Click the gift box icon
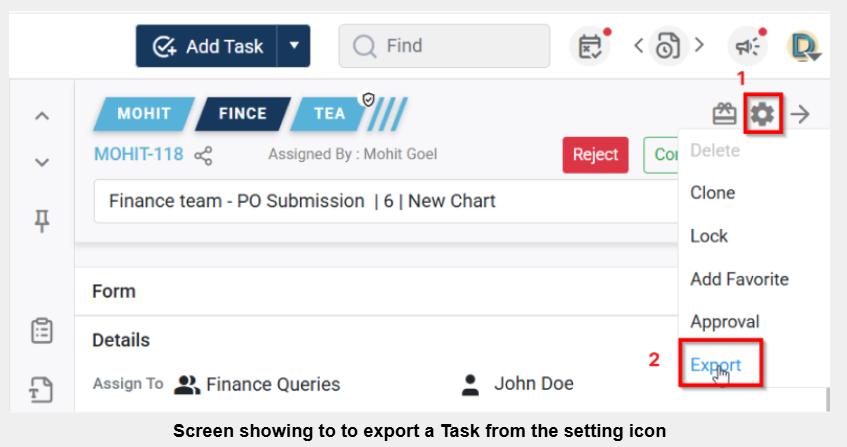 (x=724, y=115)
